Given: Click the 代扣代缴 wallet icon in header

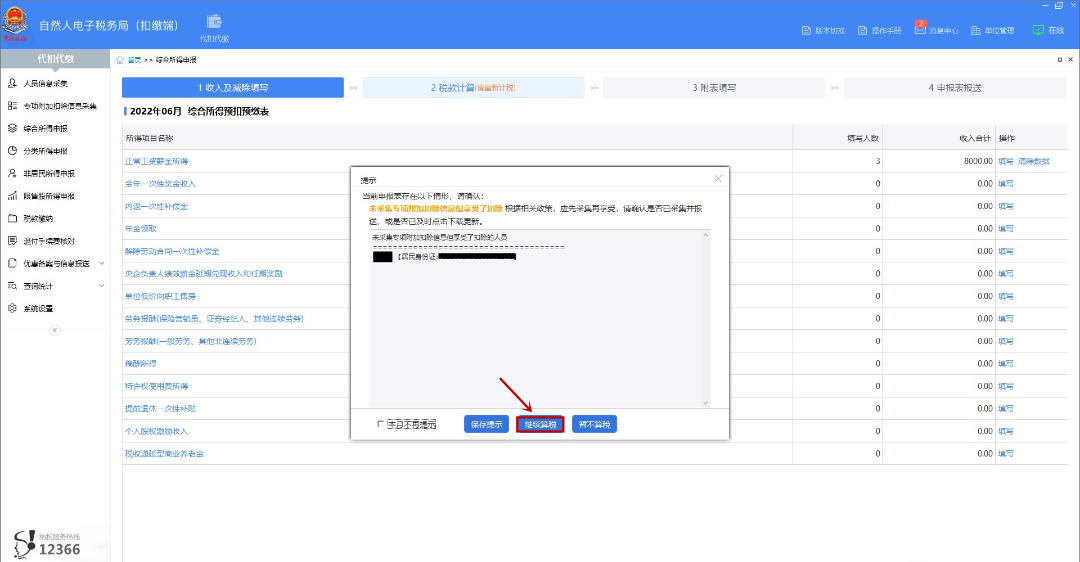Looking at the screenshot, I should pos(214,22).
